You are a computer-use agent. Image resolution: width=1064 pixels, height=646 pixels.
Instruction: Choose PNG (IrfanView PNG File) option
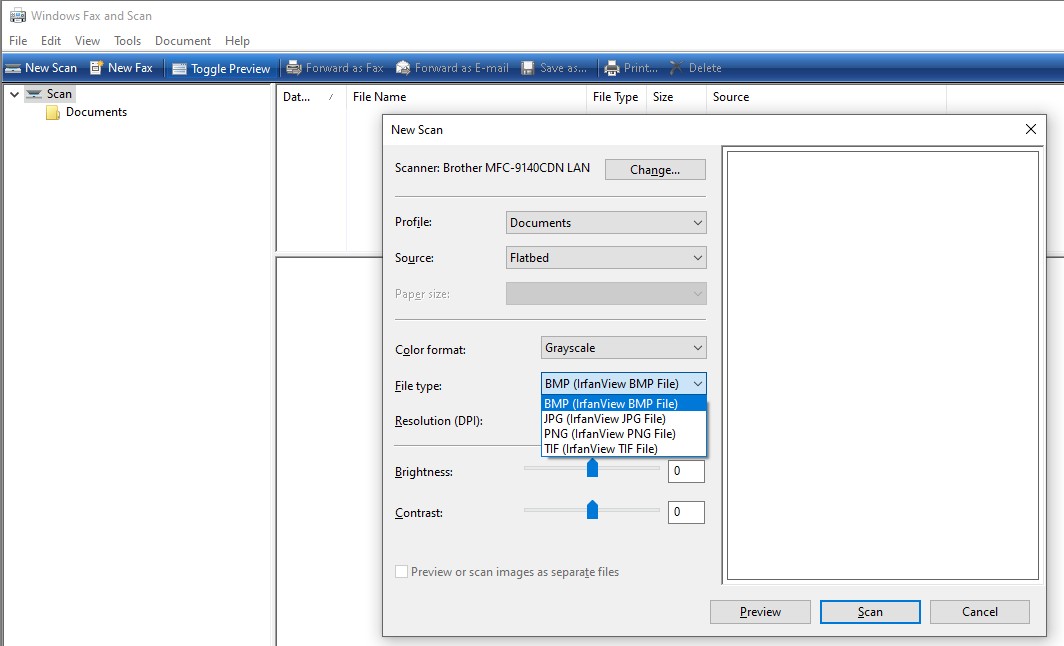click(609, 434)
